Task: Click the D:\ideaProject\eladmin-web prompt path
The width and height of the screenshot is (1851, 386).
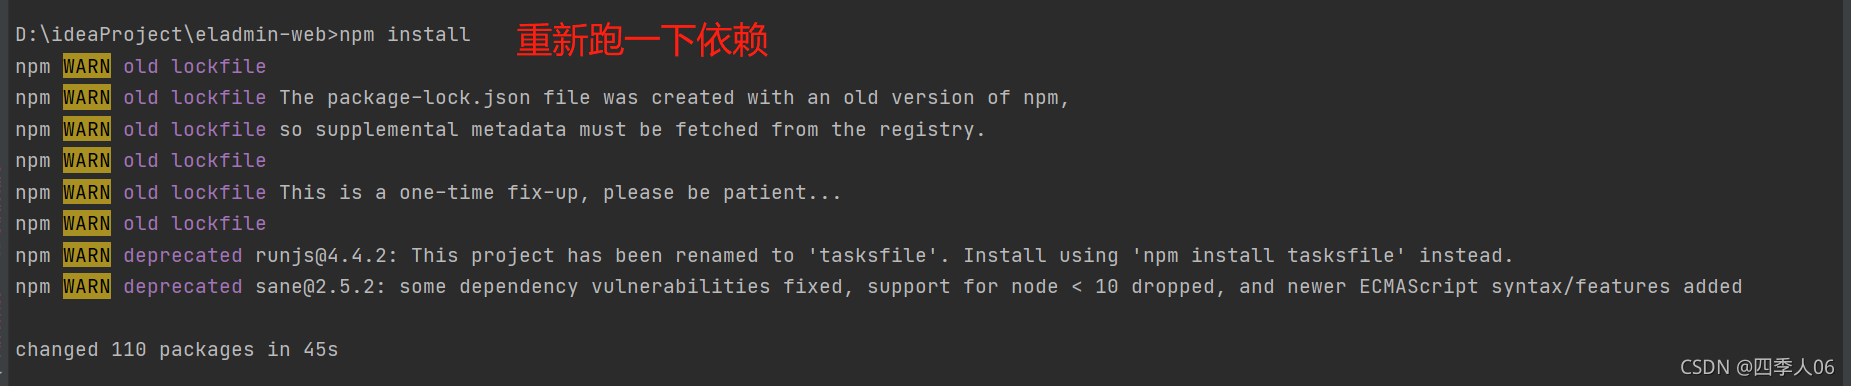Action: coord(171,35)
